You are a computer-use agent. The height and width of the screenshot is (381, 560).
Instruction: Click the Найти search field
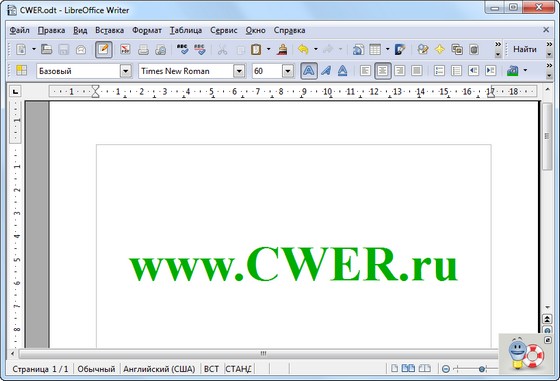pyautogui.click(x=525, y=49)
